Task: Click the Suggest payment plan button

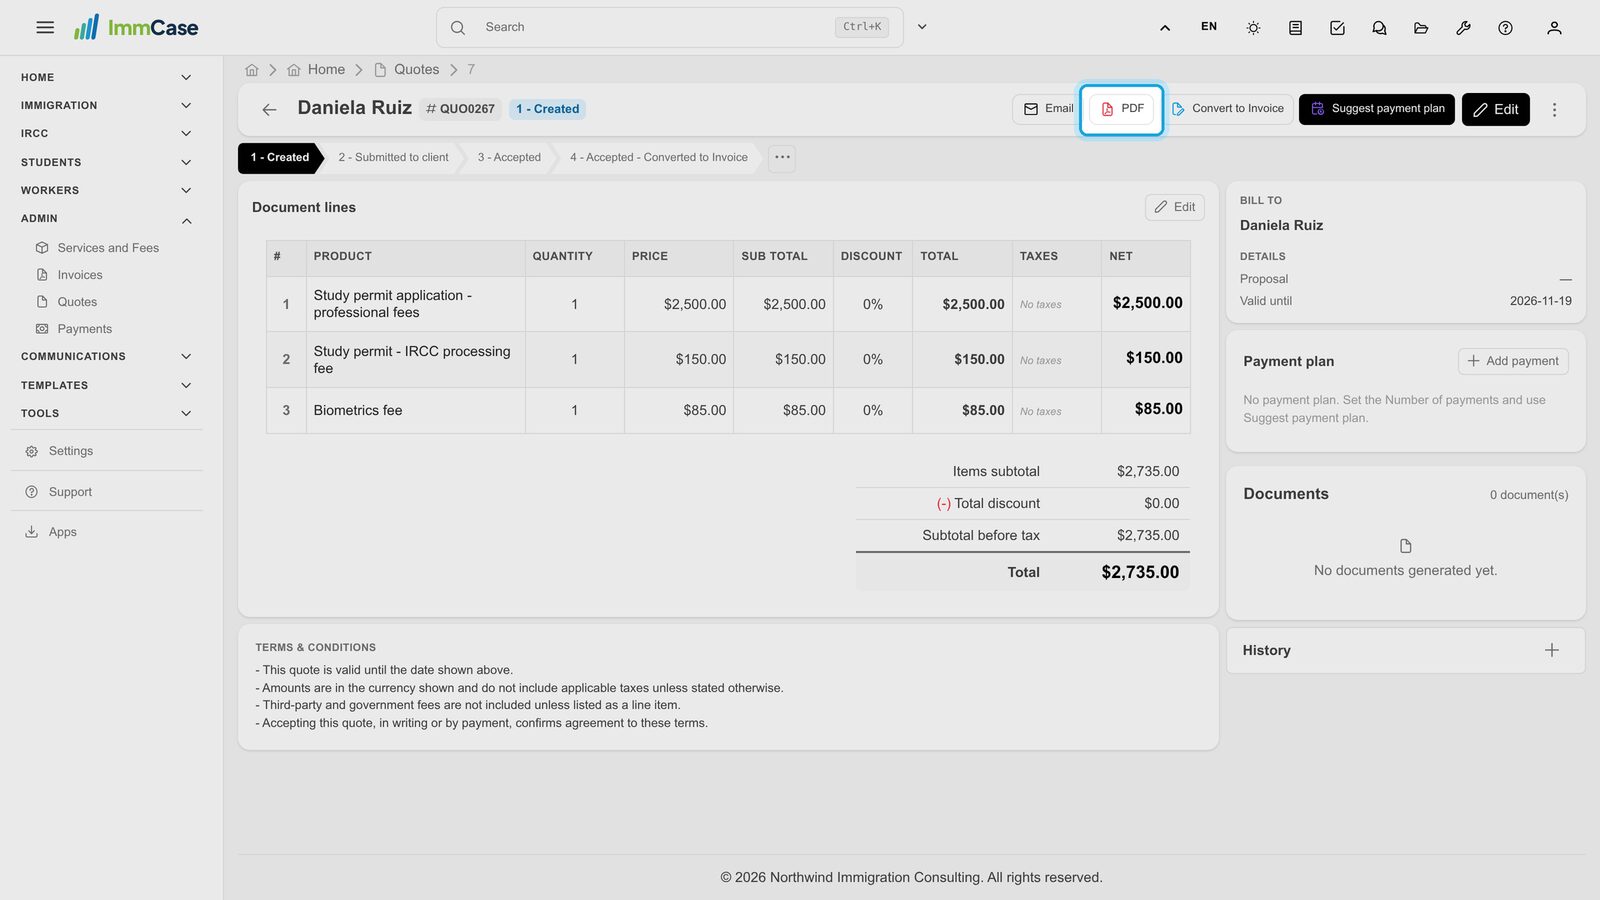Action: click(x=1377, y=109)
